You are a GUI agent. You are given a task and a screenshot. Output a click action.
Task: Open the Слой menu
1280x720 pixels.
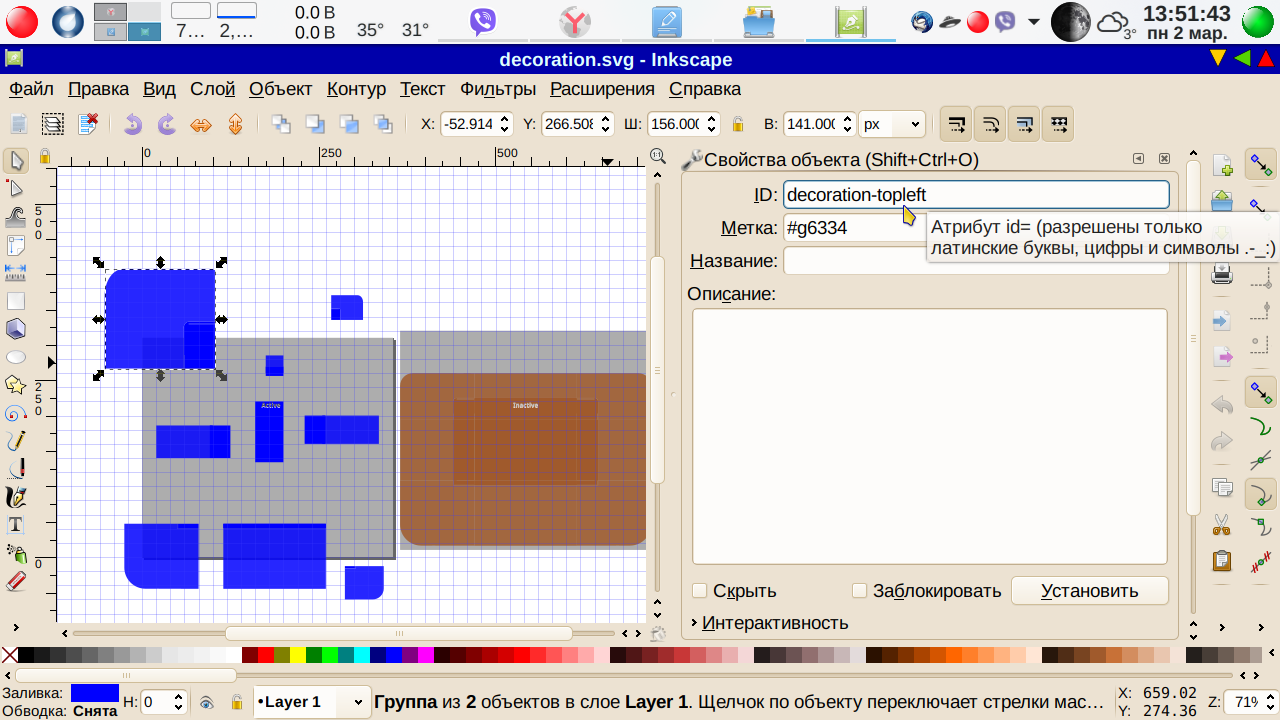pos(212,89)
